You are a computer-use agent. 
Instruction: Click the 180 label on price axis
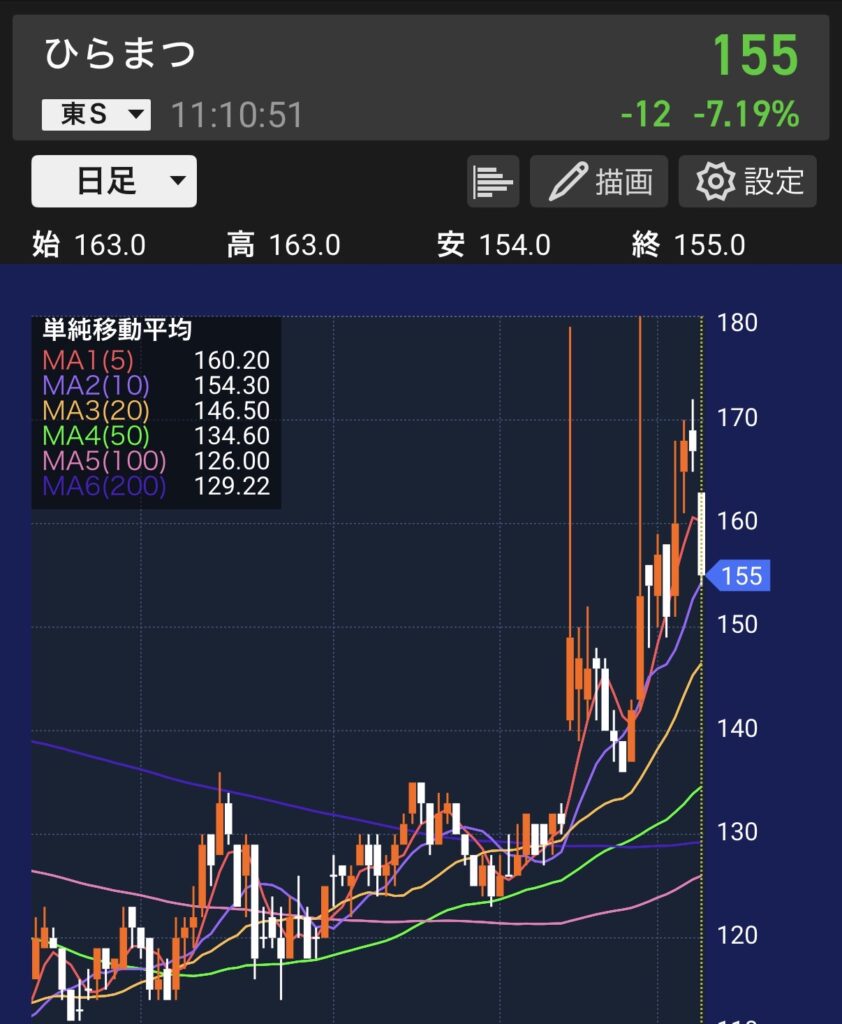point(738,323)
